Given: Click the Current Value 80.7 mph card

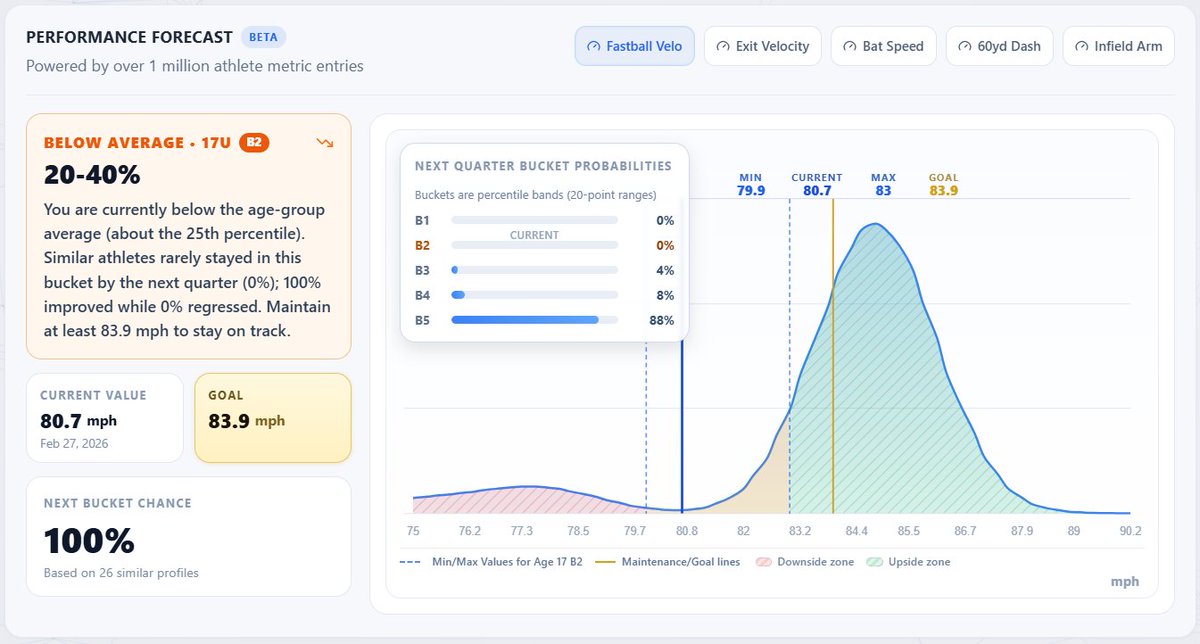Looking at the screenshot, I should [x=105, y=418].
